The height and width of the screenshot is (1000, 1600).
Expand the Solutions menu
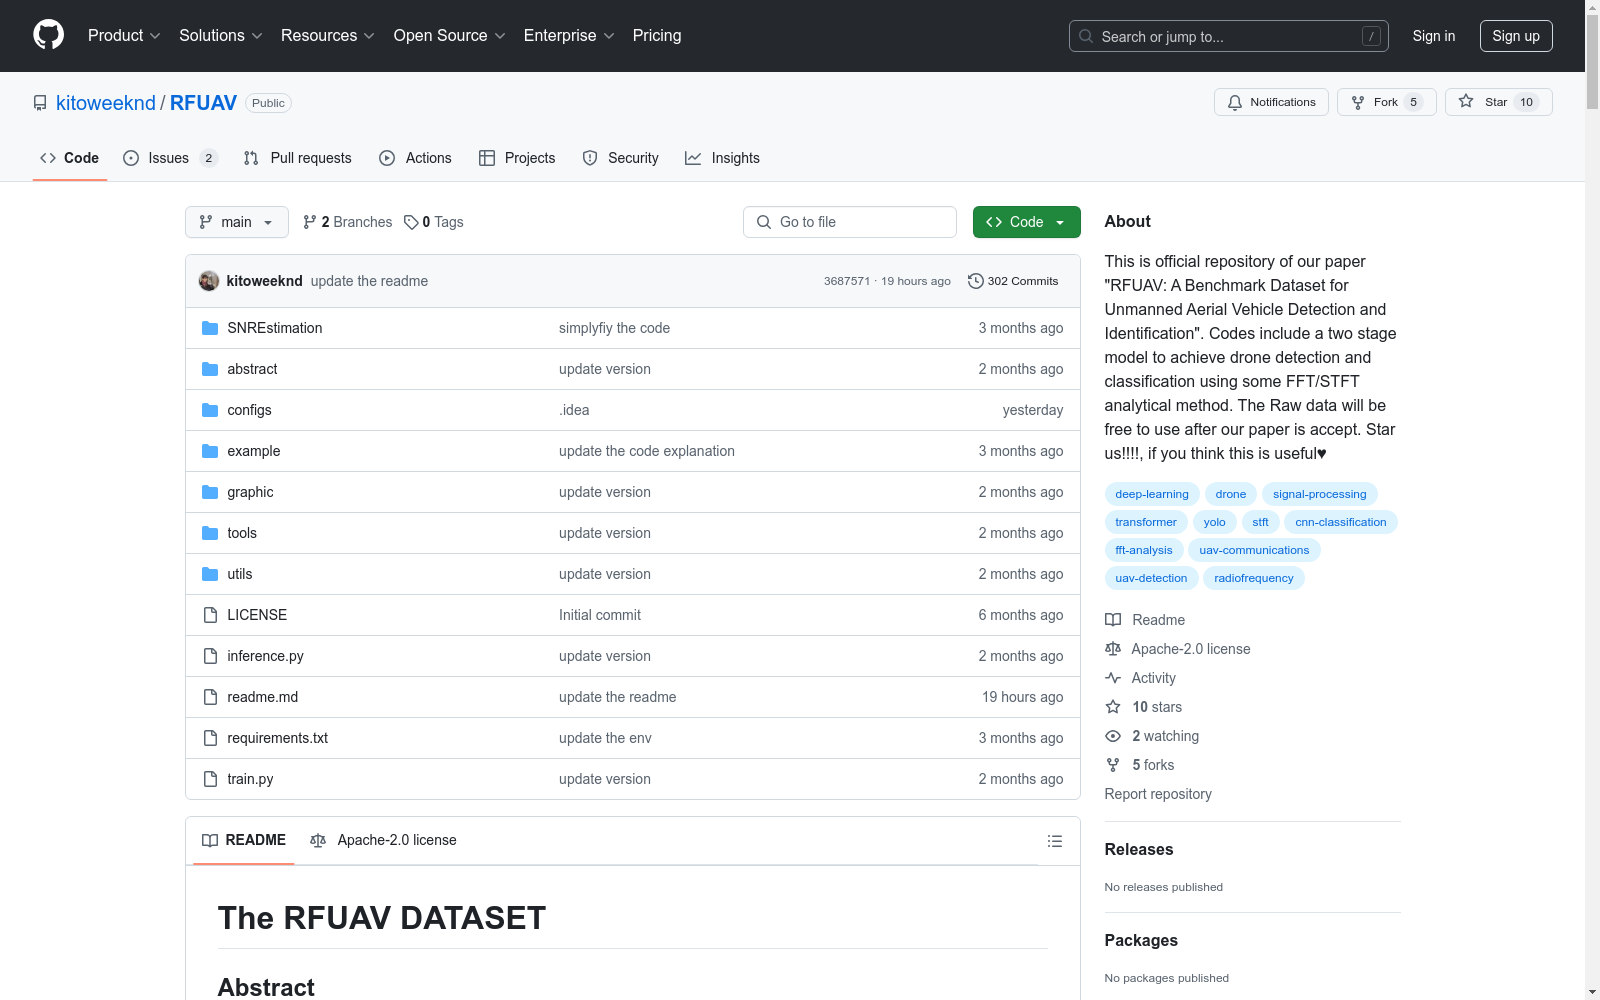221,35
